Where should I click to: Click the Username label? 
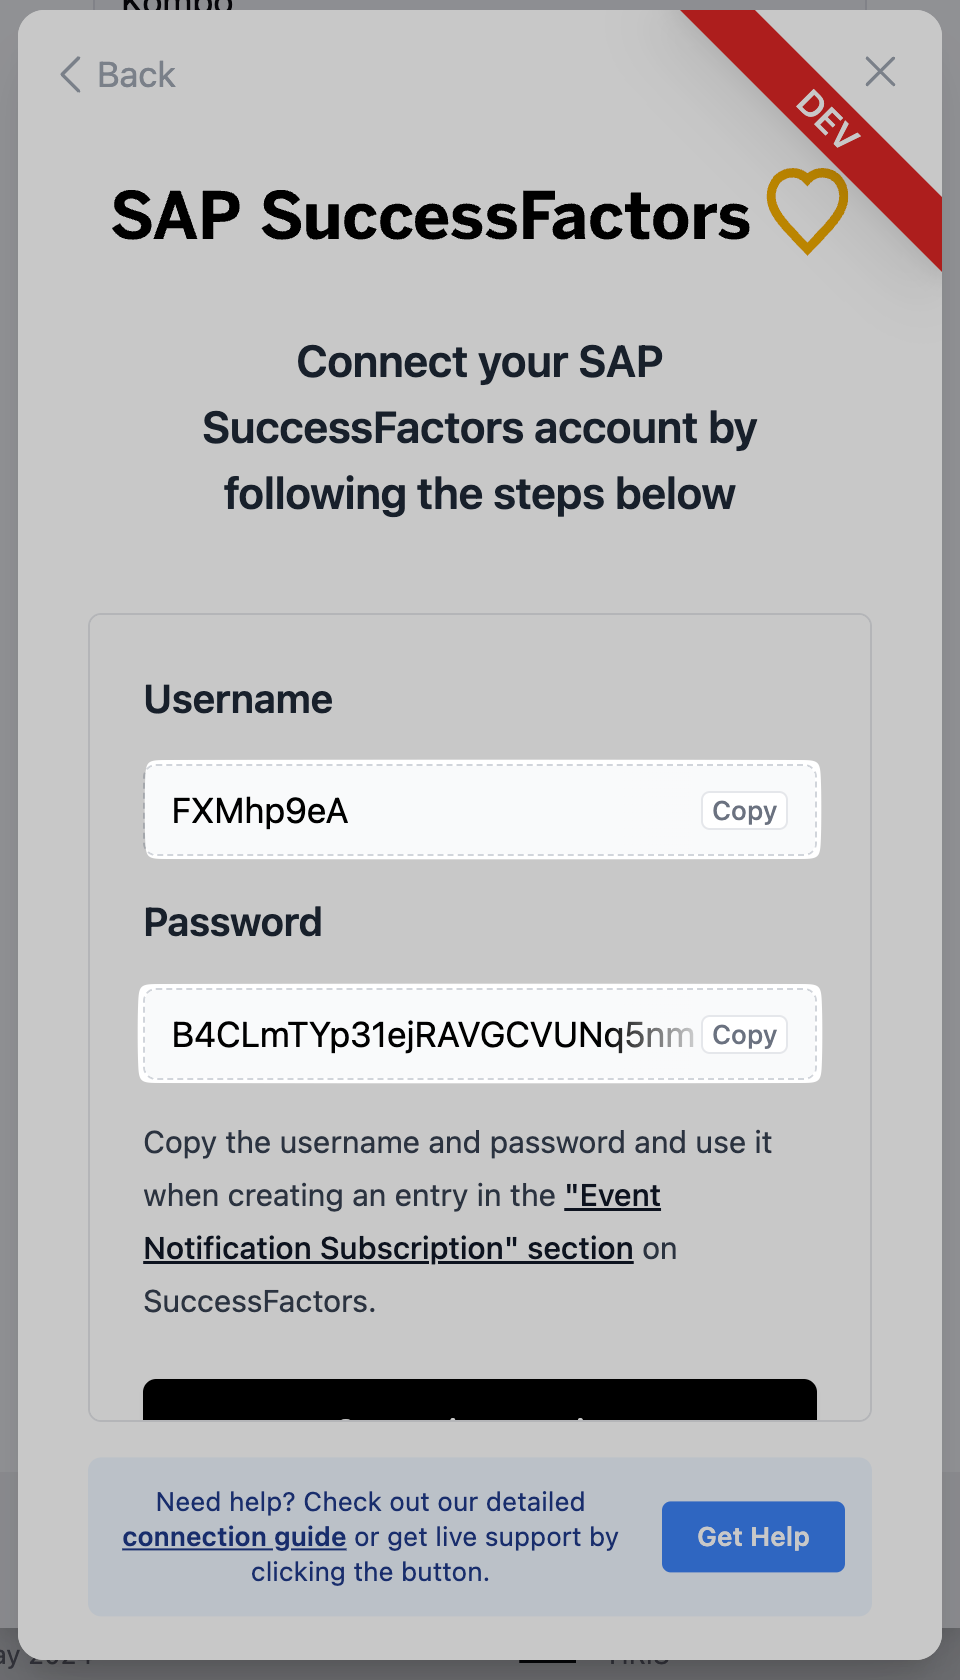point(238,699)
